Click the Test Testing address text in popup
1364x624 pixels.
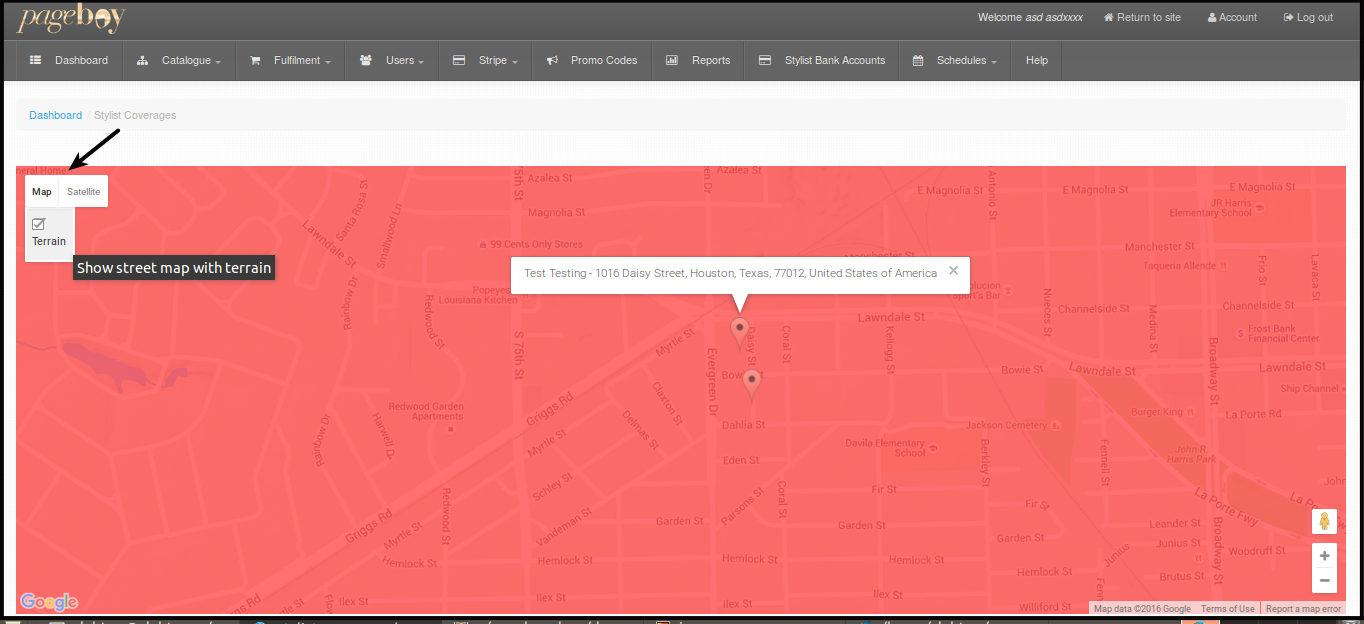731,273
